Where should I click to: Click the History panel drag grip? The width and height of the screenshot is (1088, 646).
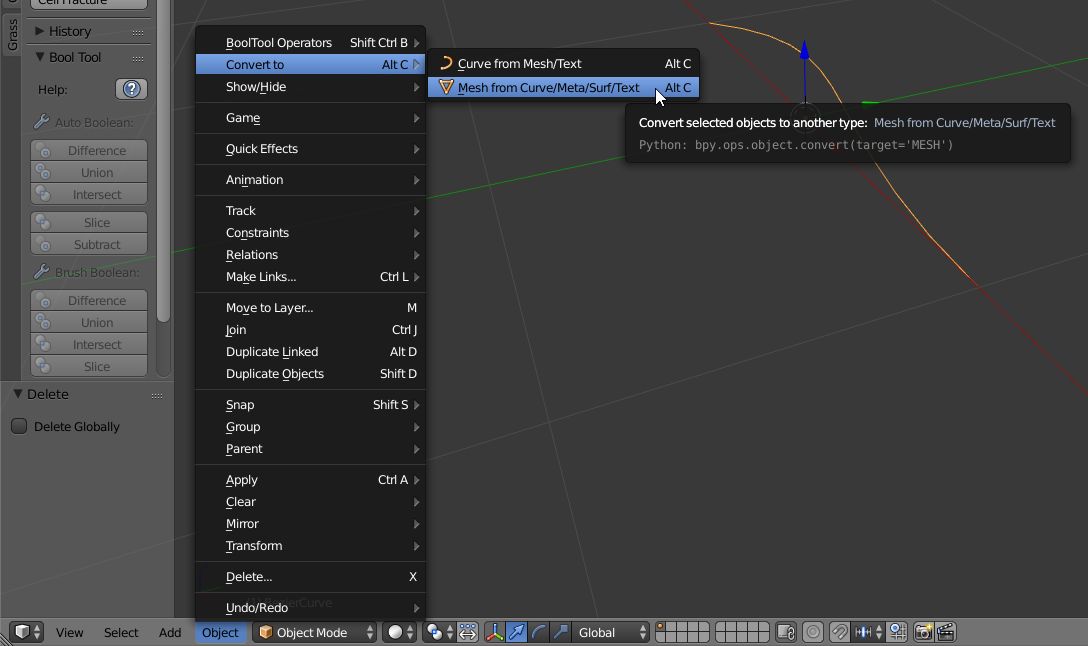tap(138, 32)
